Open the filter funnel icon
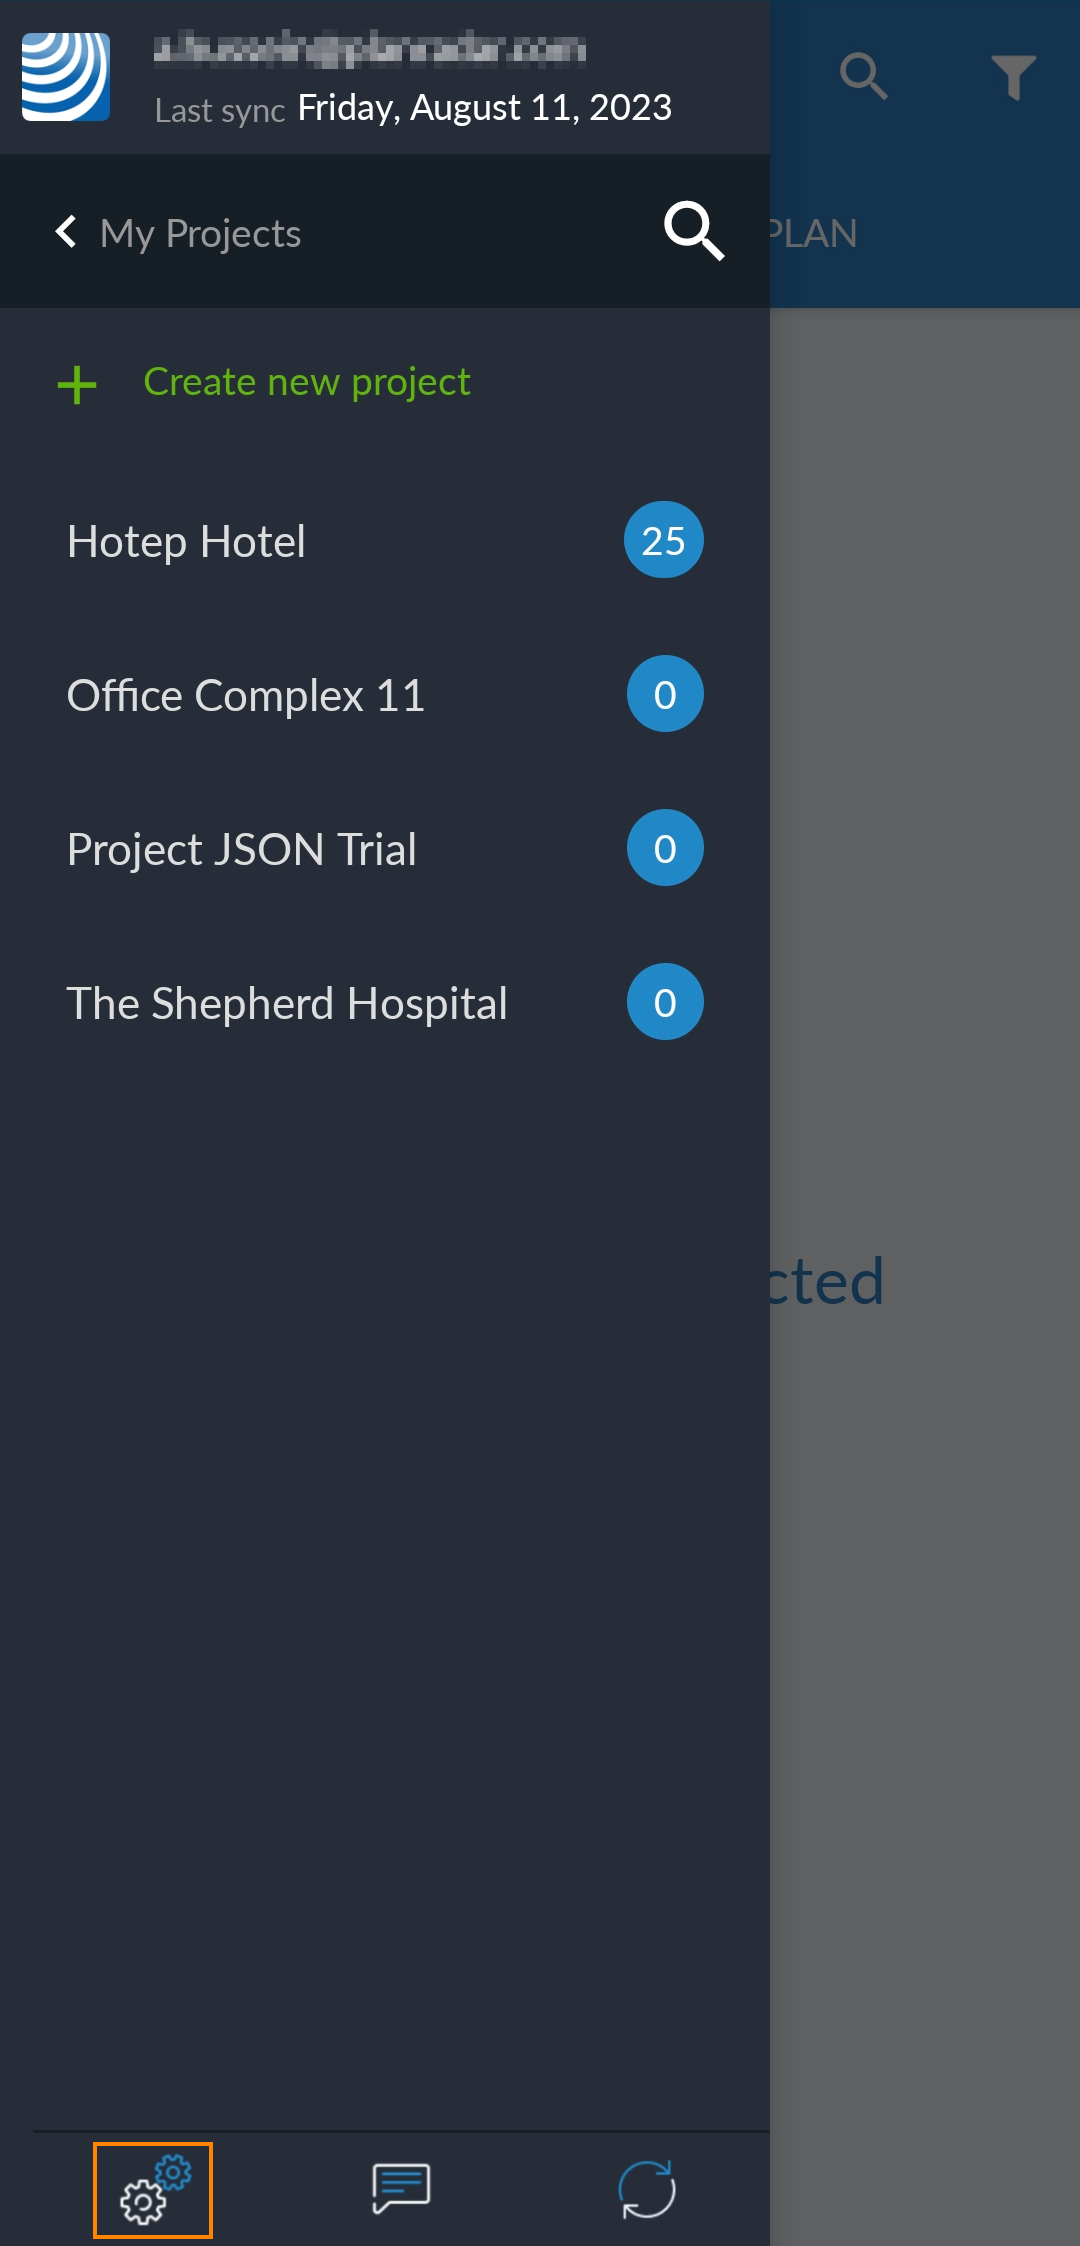 [1013, 77]
